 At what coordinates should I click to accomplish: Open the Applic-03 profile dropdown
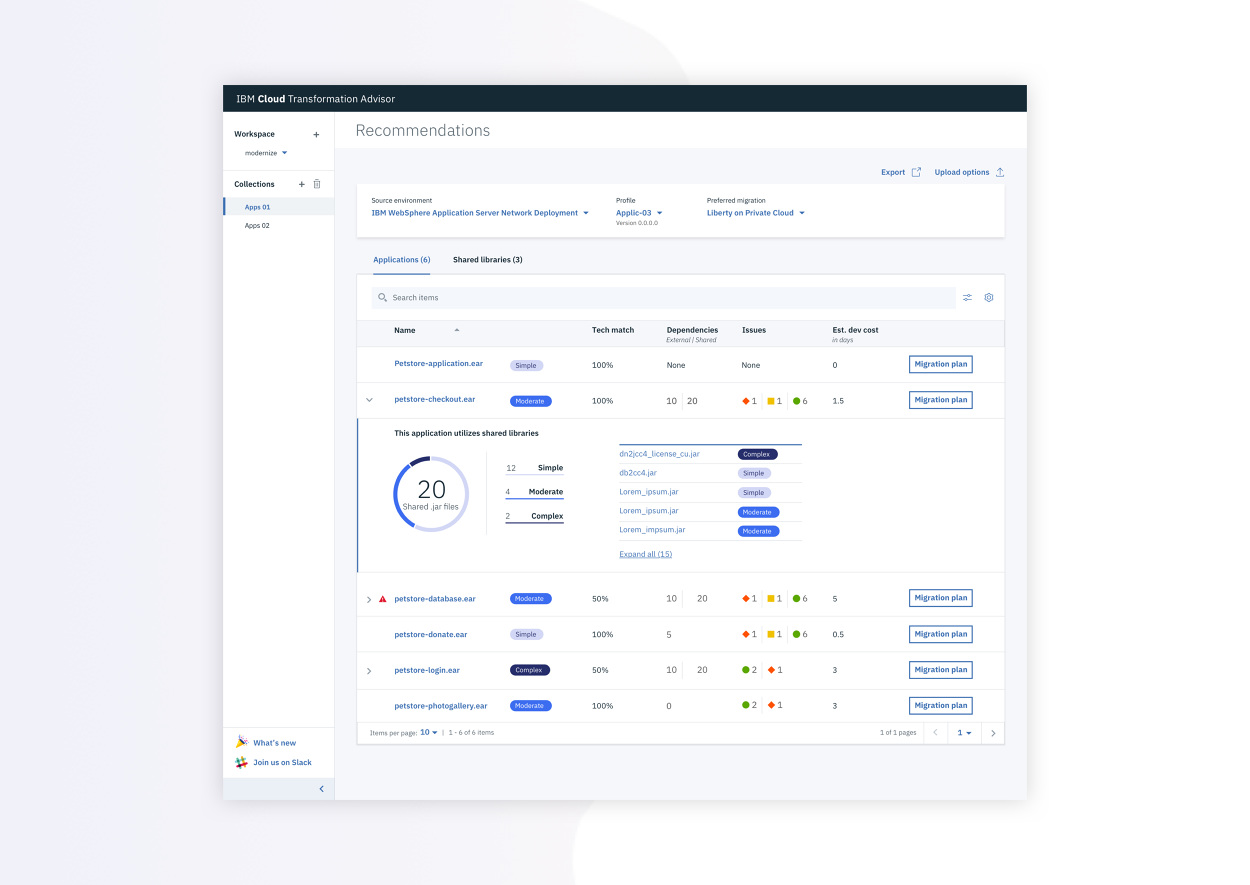(x=639, y=213)
